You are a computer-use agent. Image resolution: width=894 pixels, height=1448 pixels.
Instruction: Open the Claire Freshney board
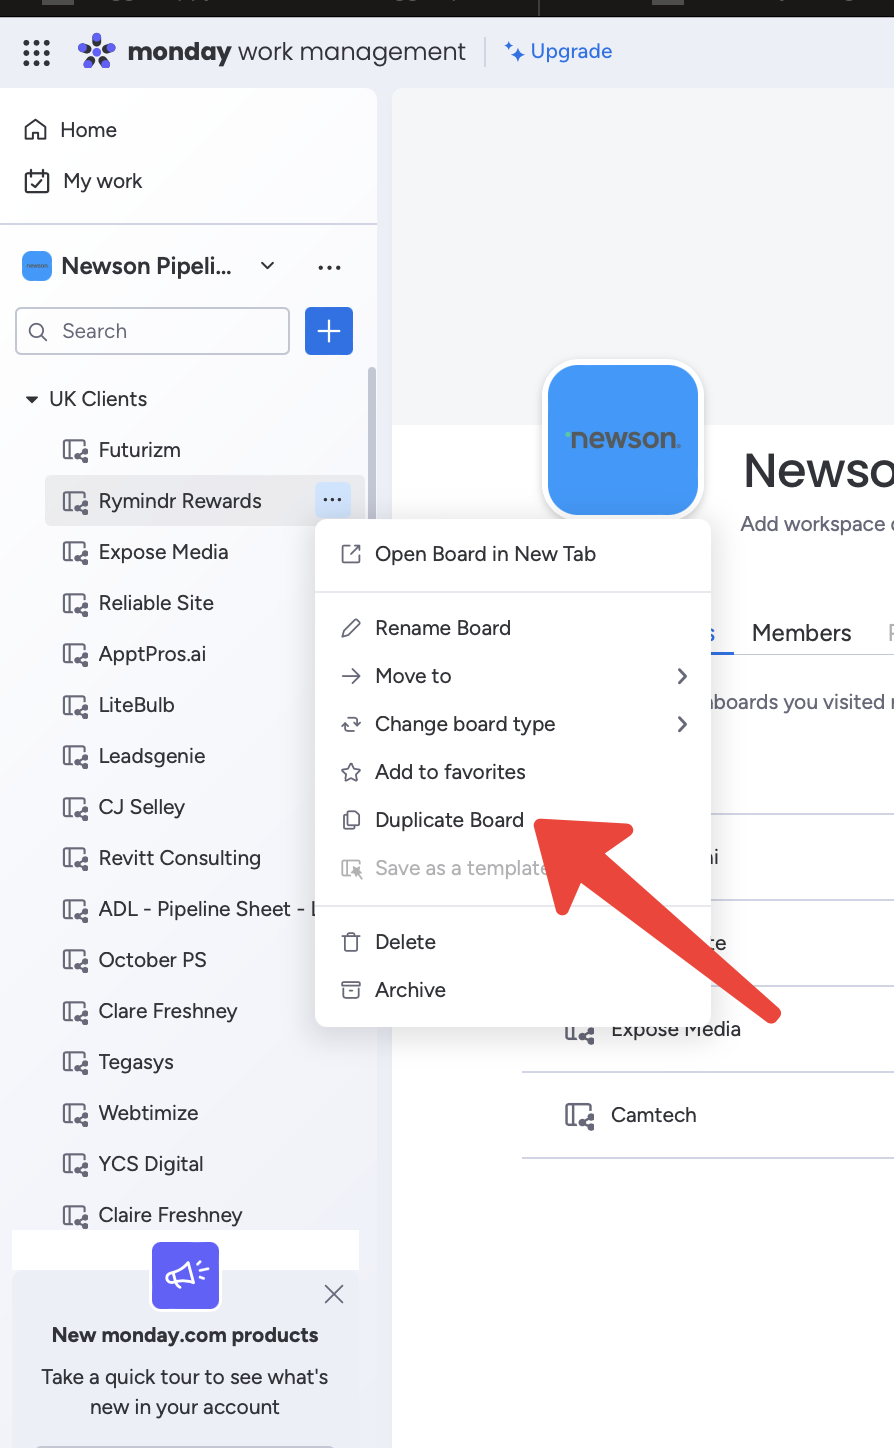[170, 1215]
